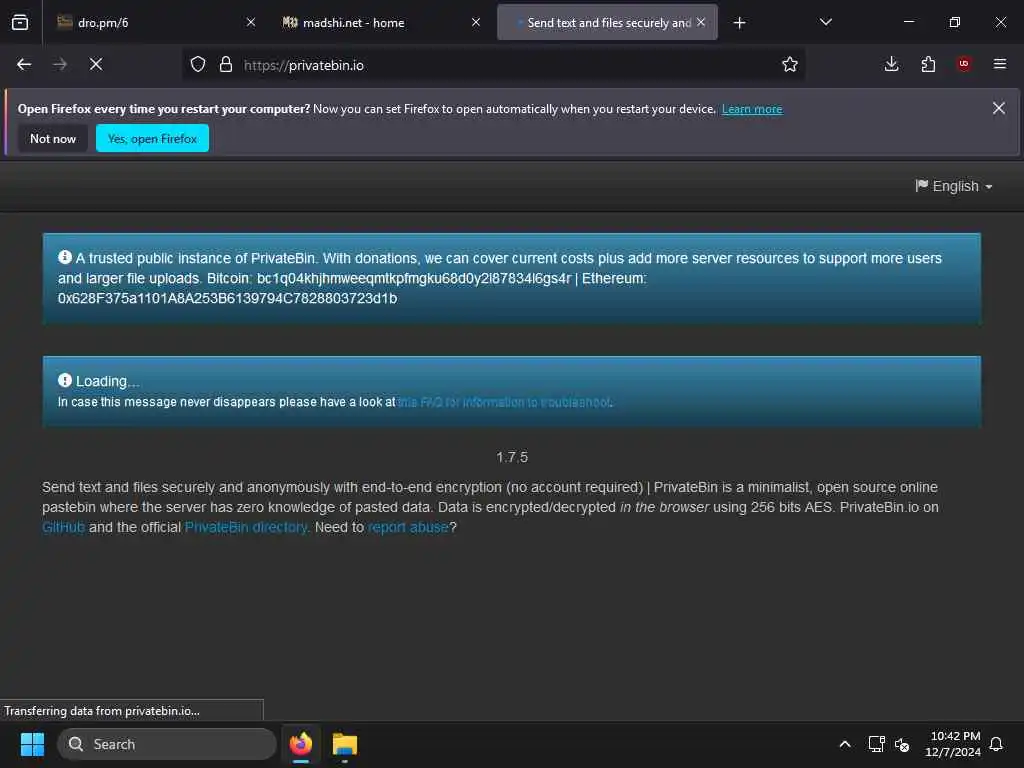Open the clock showing 10:42 PM
Viewport: 1024px width, 768px height.
coord(953,744)
